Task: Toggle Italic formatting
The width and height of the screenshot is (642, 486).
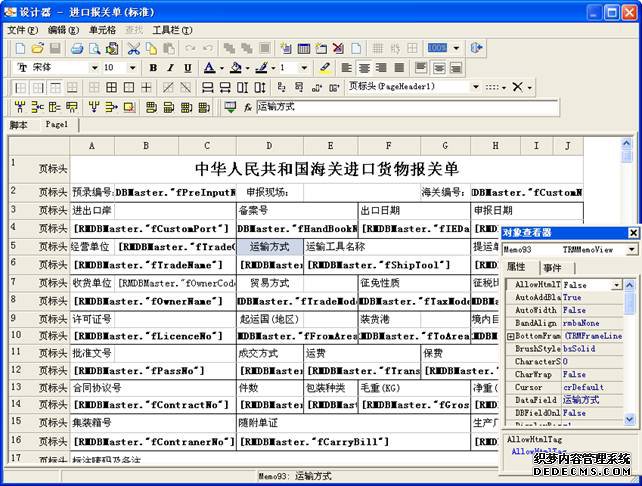Action: pos(170,68)
